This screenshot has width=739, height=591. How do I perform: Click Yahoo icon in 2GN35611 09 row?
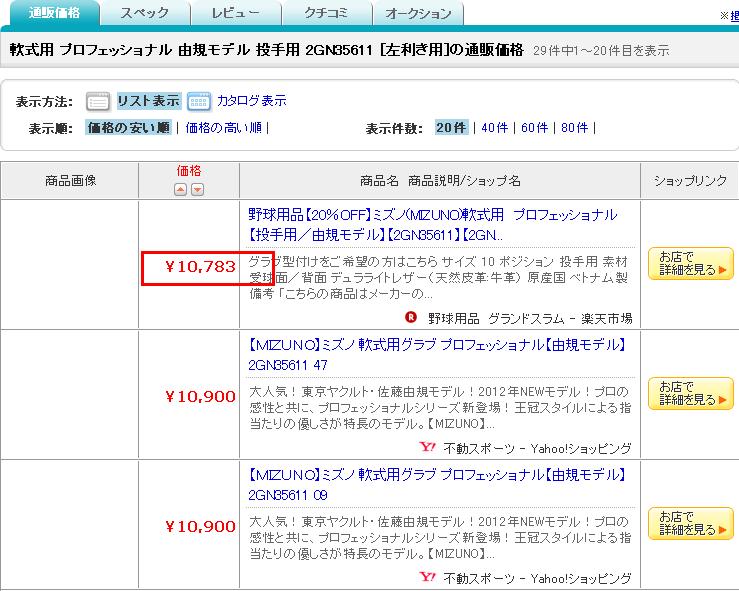pos(427,576)
